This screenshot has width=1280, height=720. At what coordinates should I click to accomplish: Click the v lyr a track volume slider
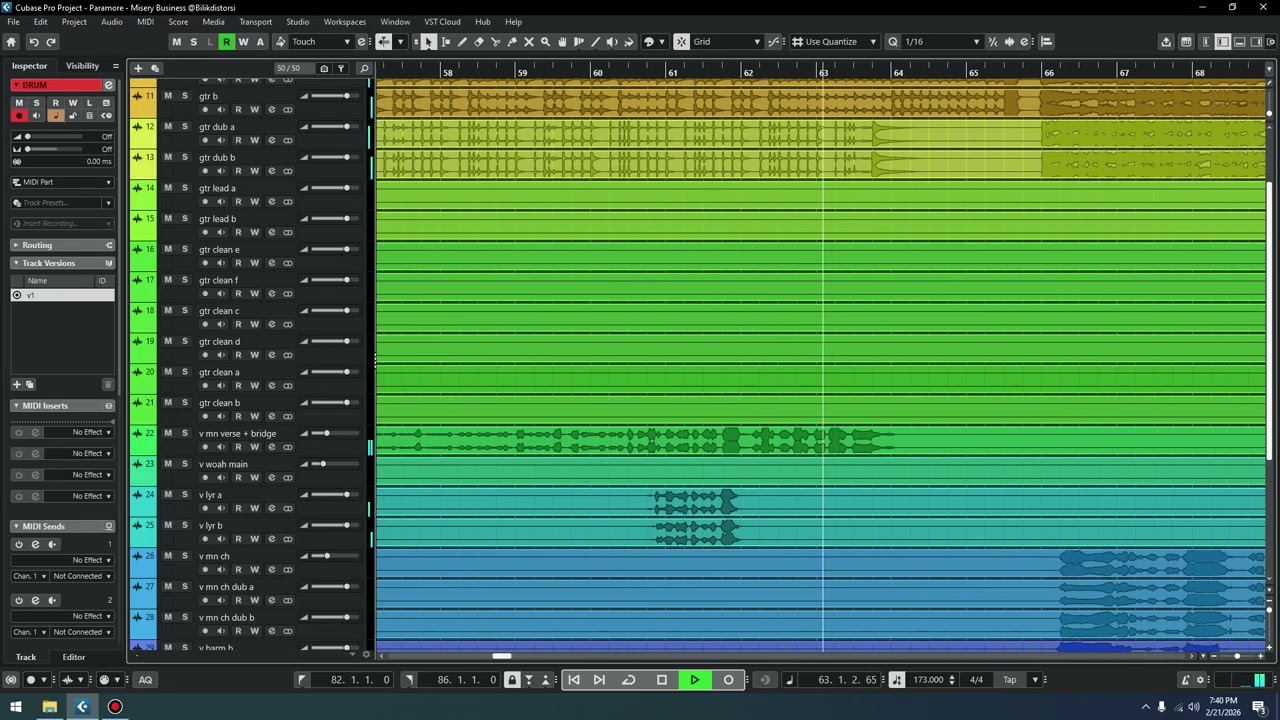[333, 495]
